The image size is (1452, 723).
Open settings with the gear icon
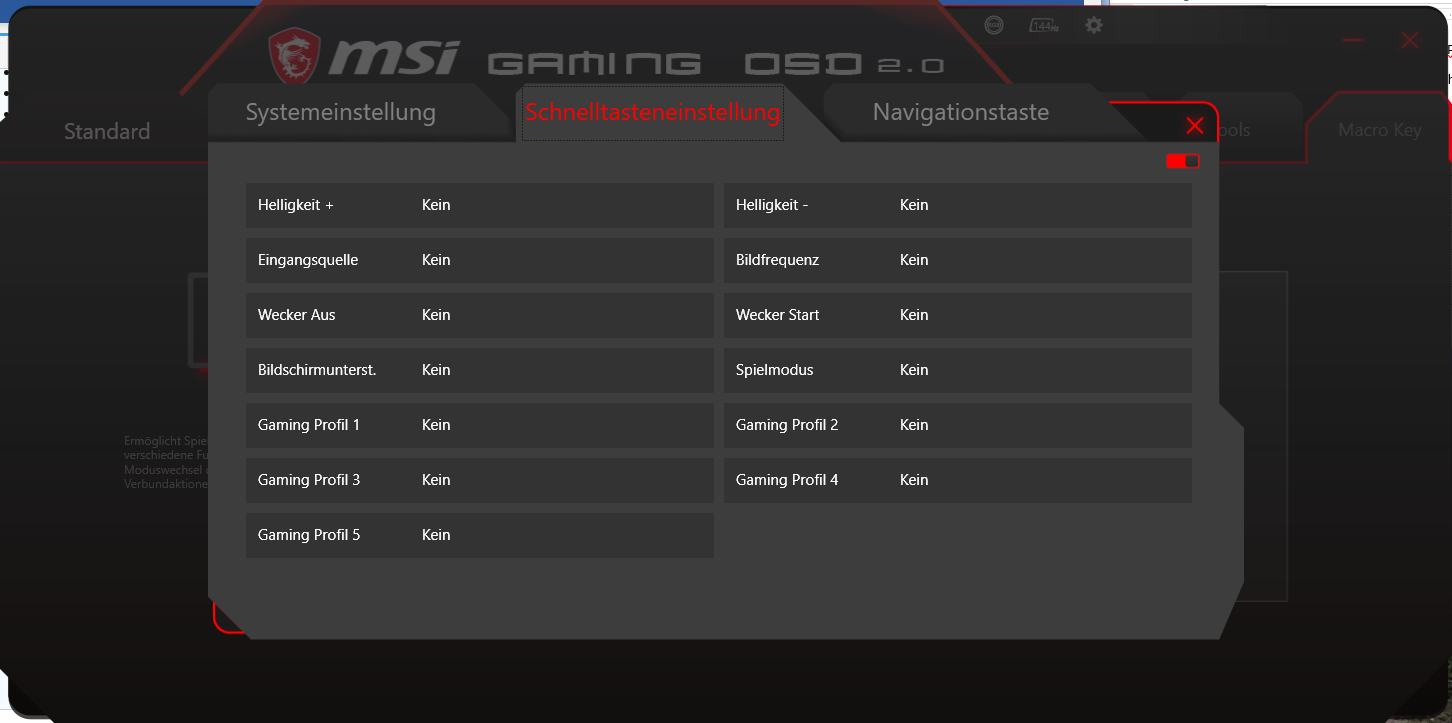[x=1094, y=25]
